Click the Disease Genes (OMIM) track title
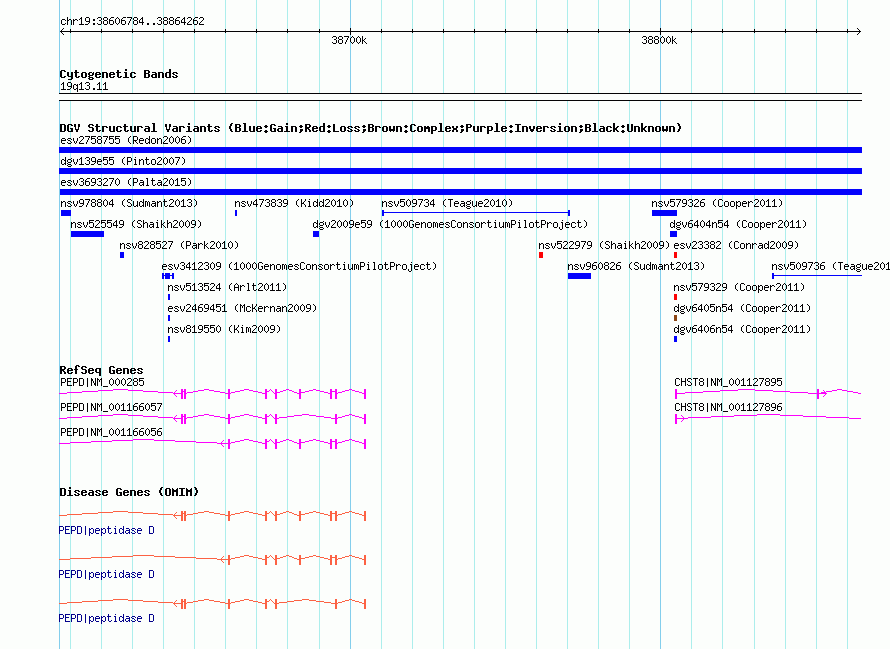 129,492
